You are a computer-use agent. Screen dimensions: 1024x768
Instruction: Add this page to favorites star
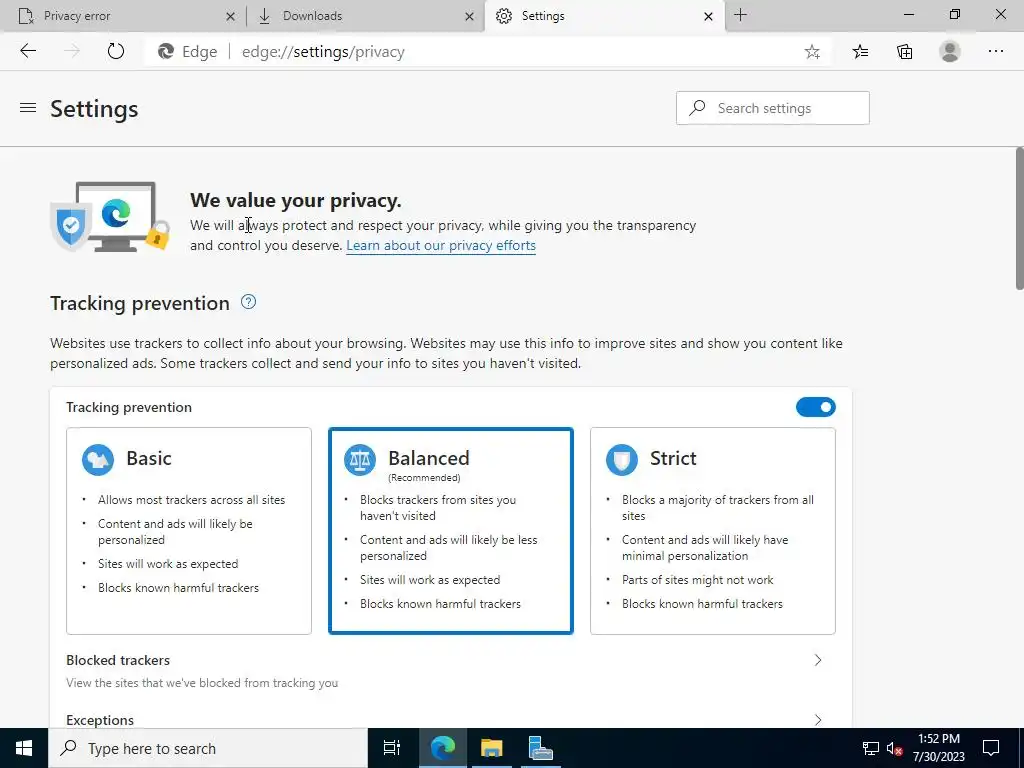tap(812, 52)
